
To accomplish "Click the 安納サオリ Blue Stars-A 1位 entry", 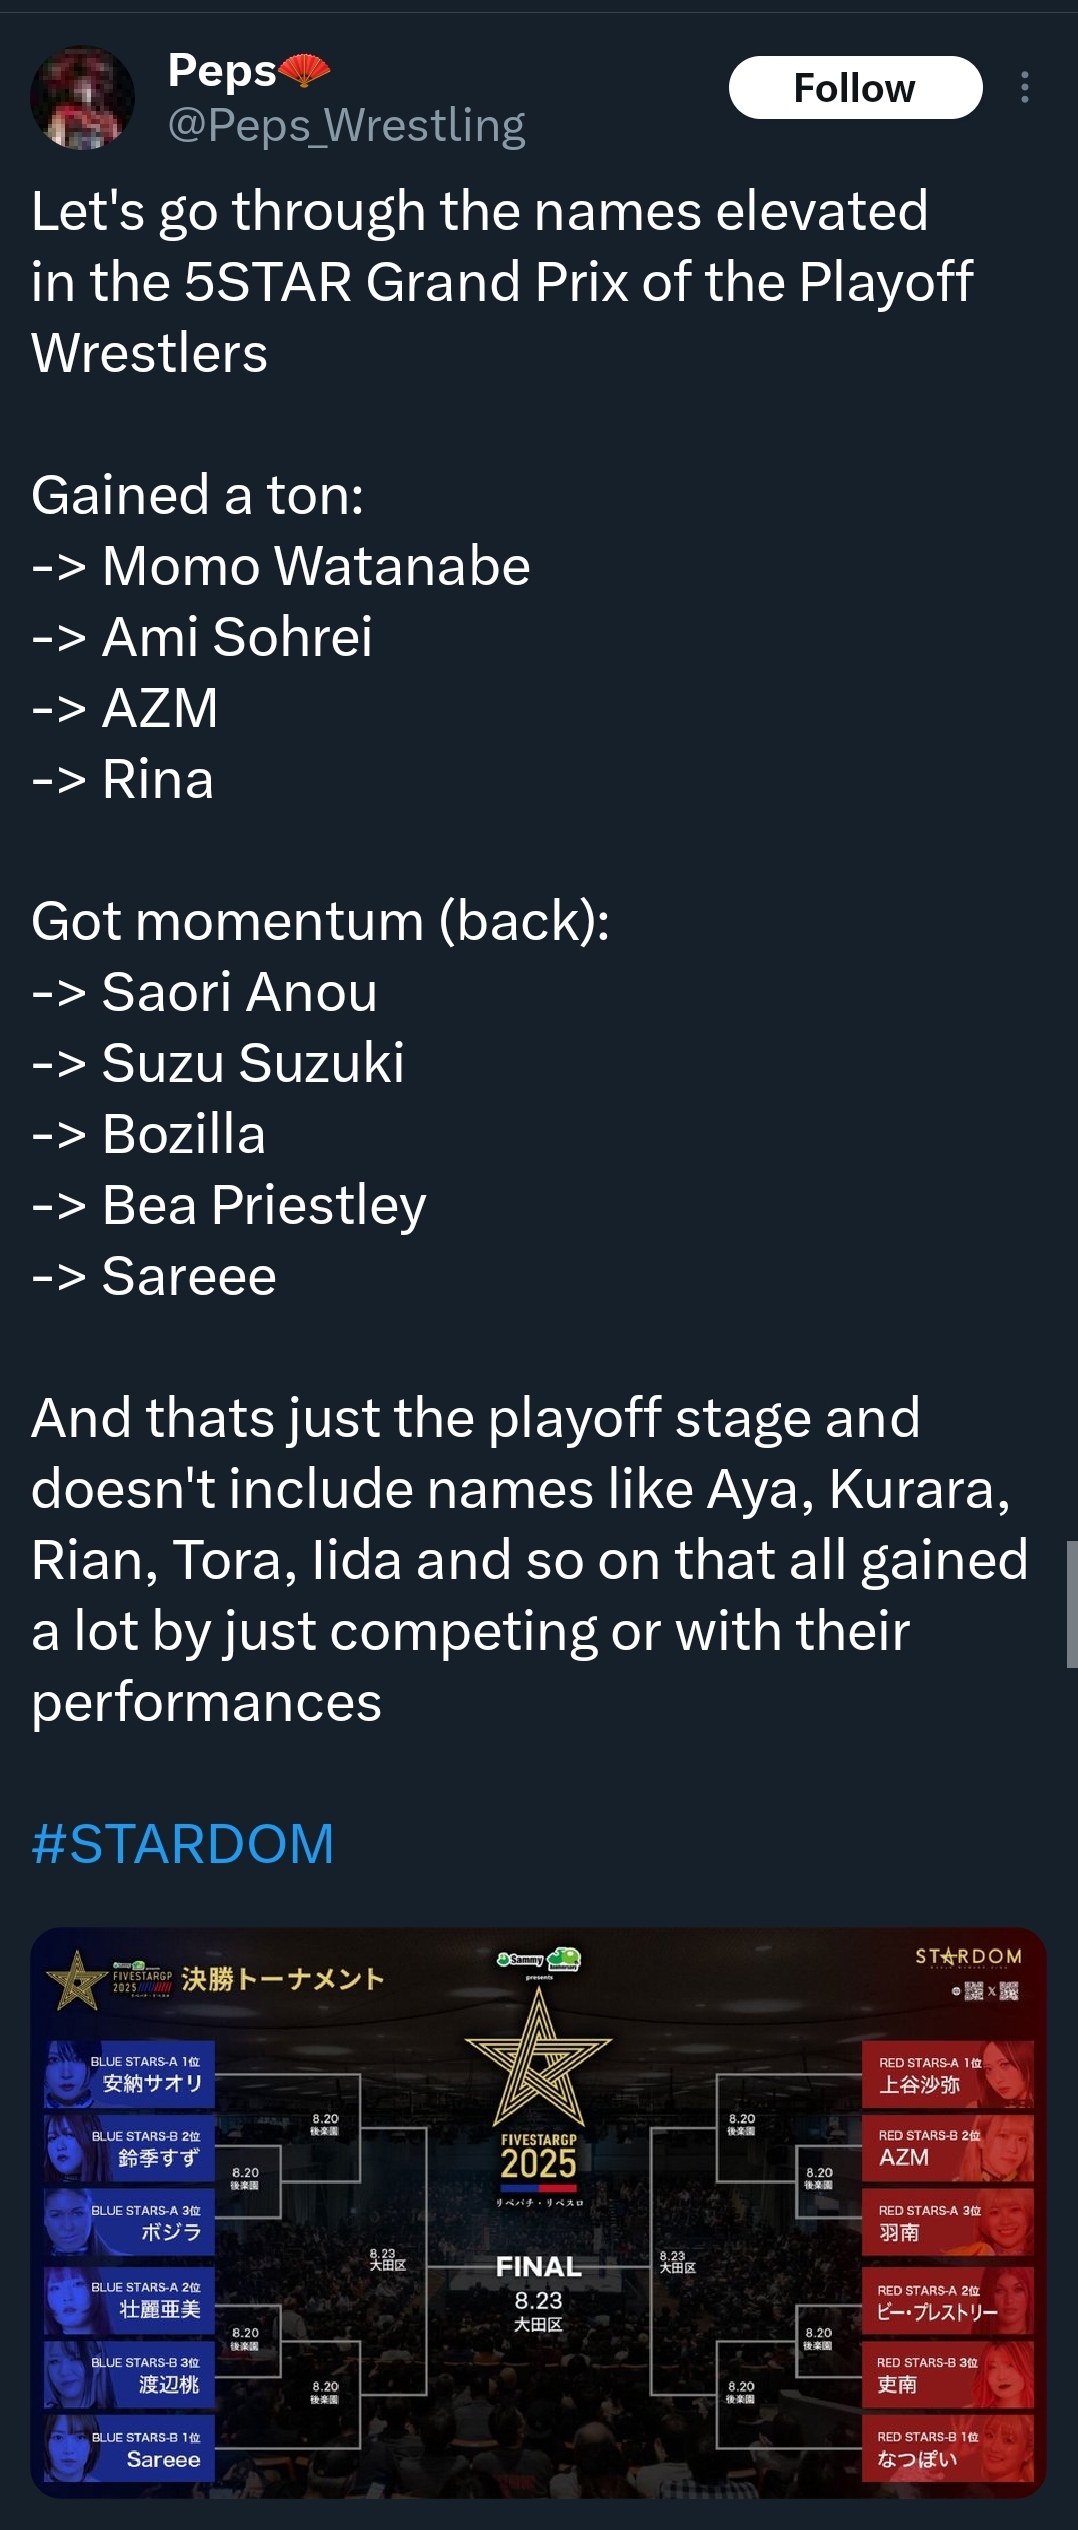I will 130,2073.
